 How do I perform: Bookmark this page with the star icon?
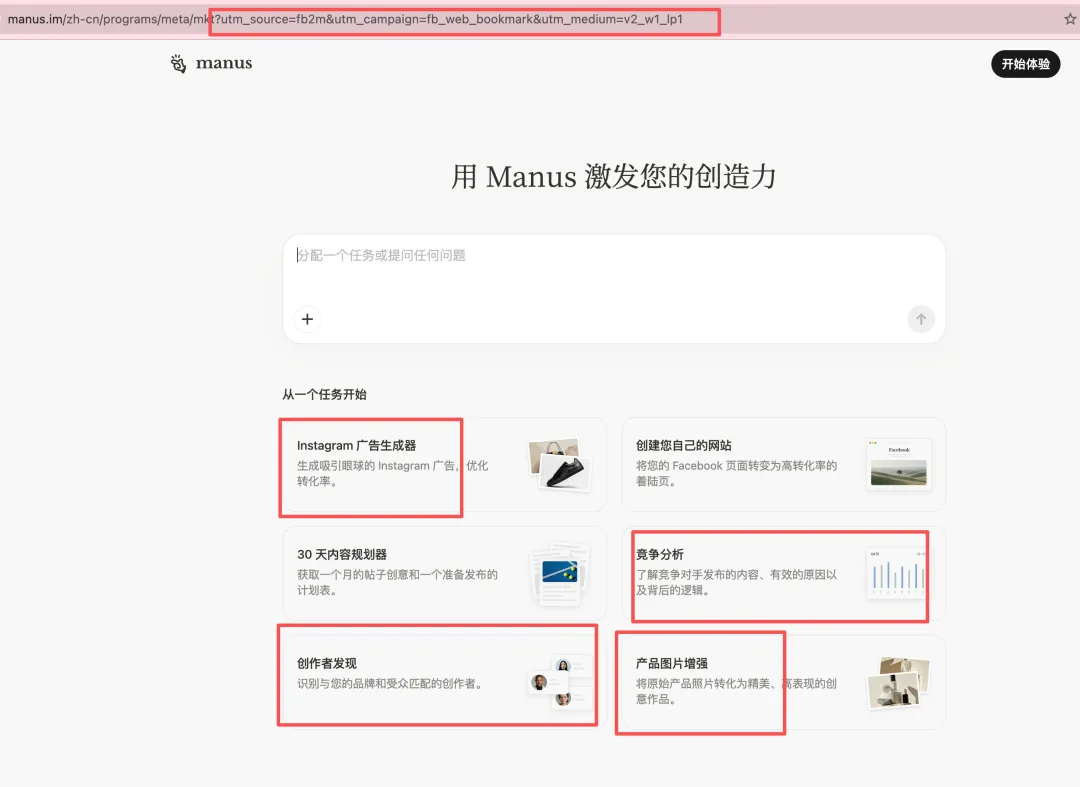pos(1070,19)
